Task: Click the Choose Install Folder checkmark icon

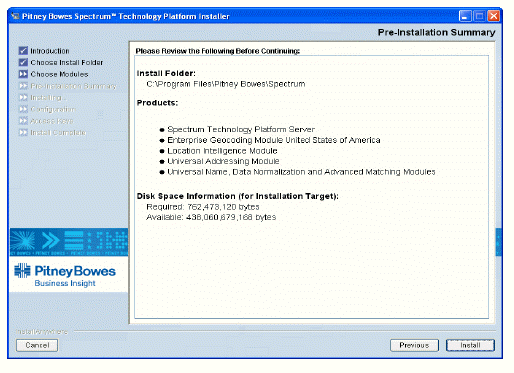Action: tap(23, 62)
